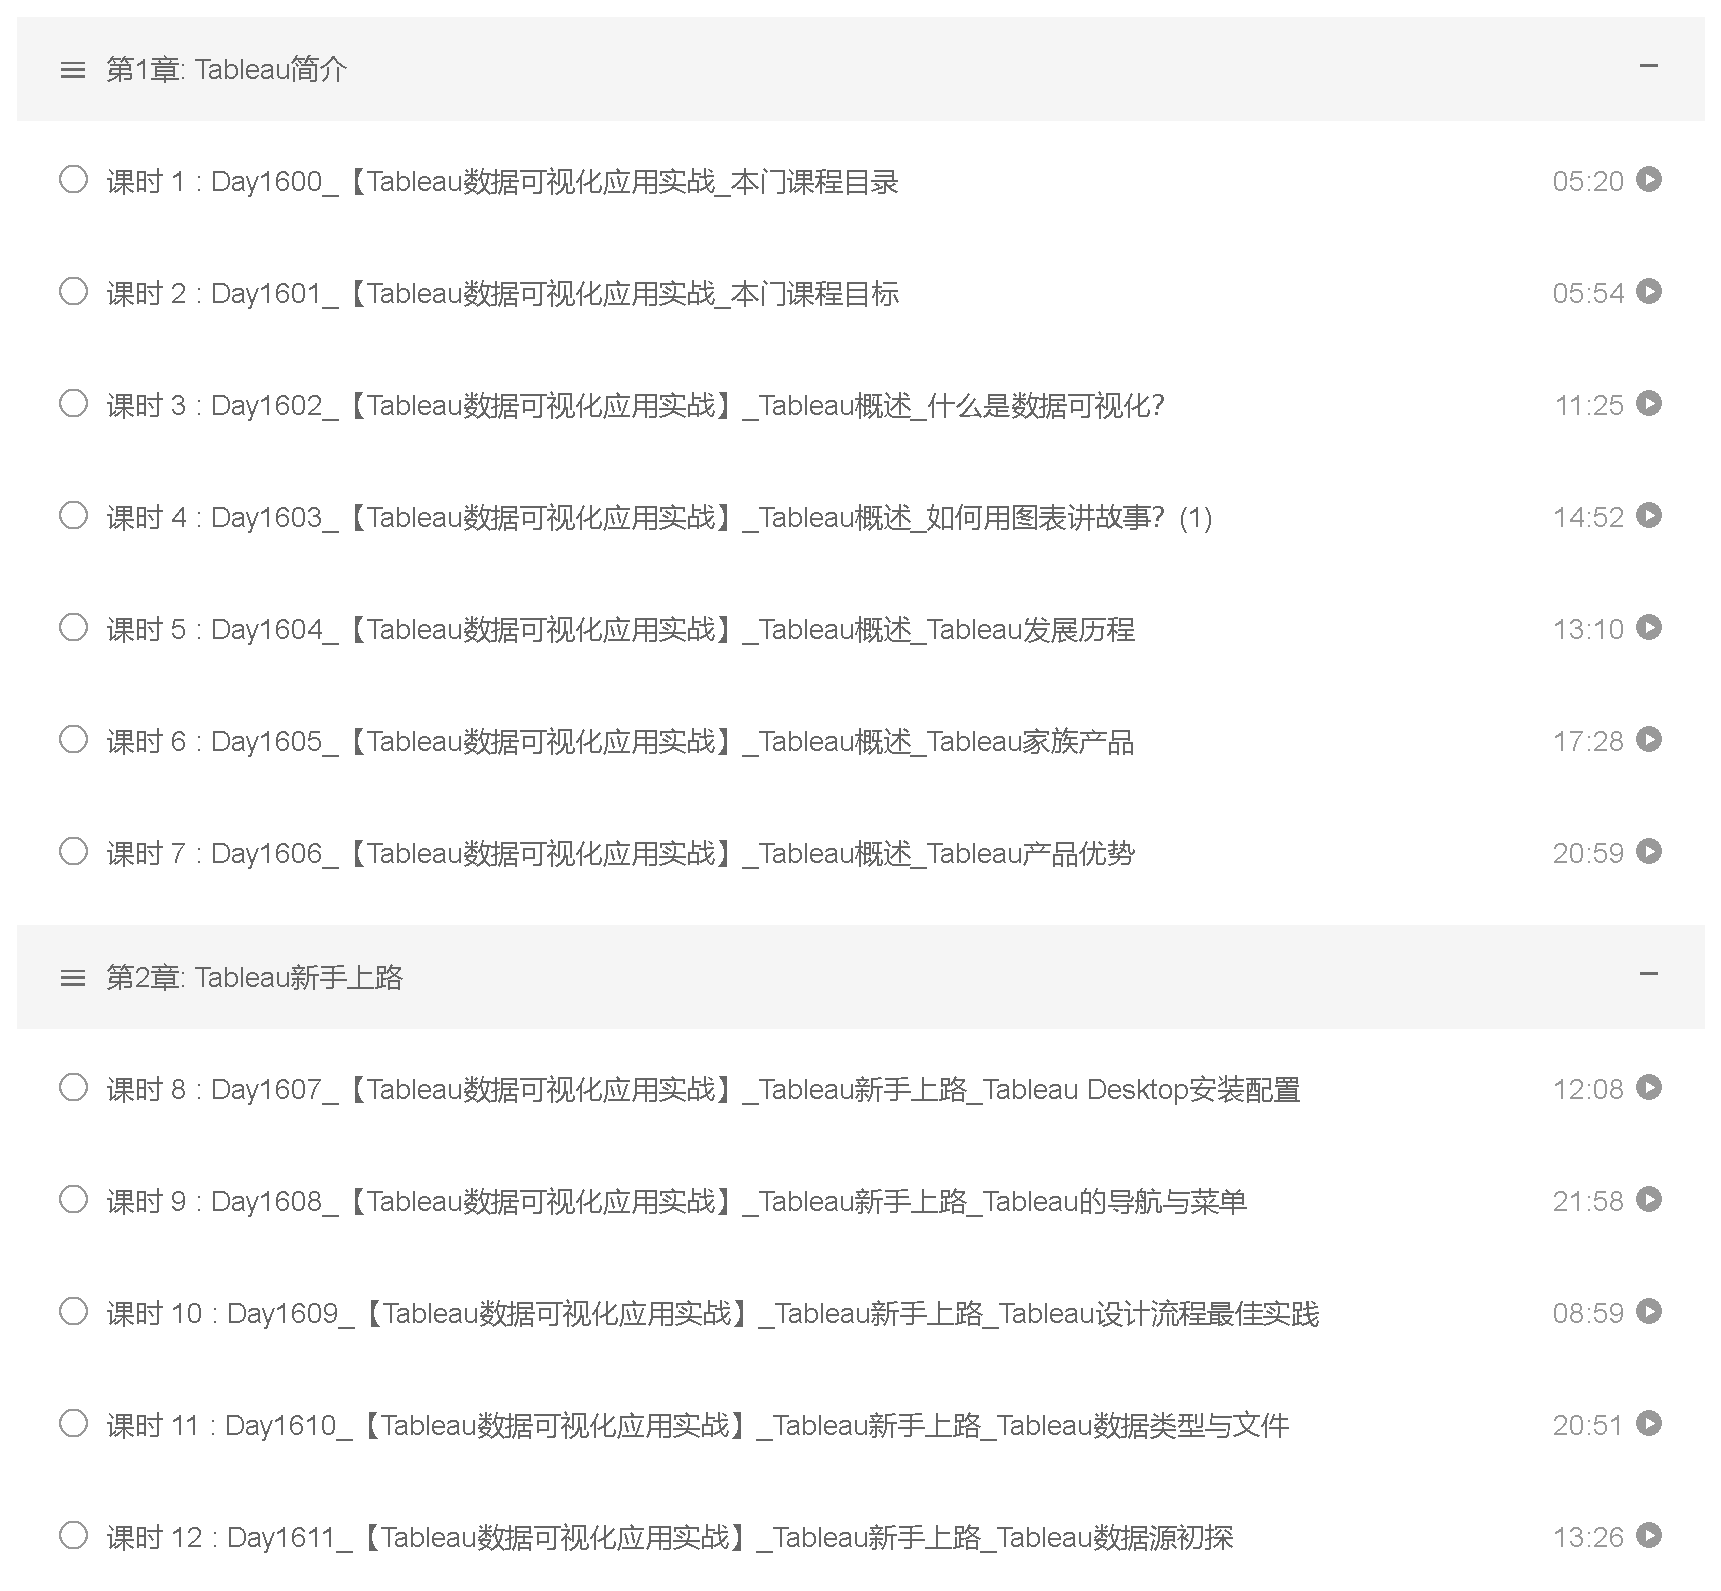Play lesson 1 Day1600 video icon
The image size is (1721, 1591).
point(1649,179)
